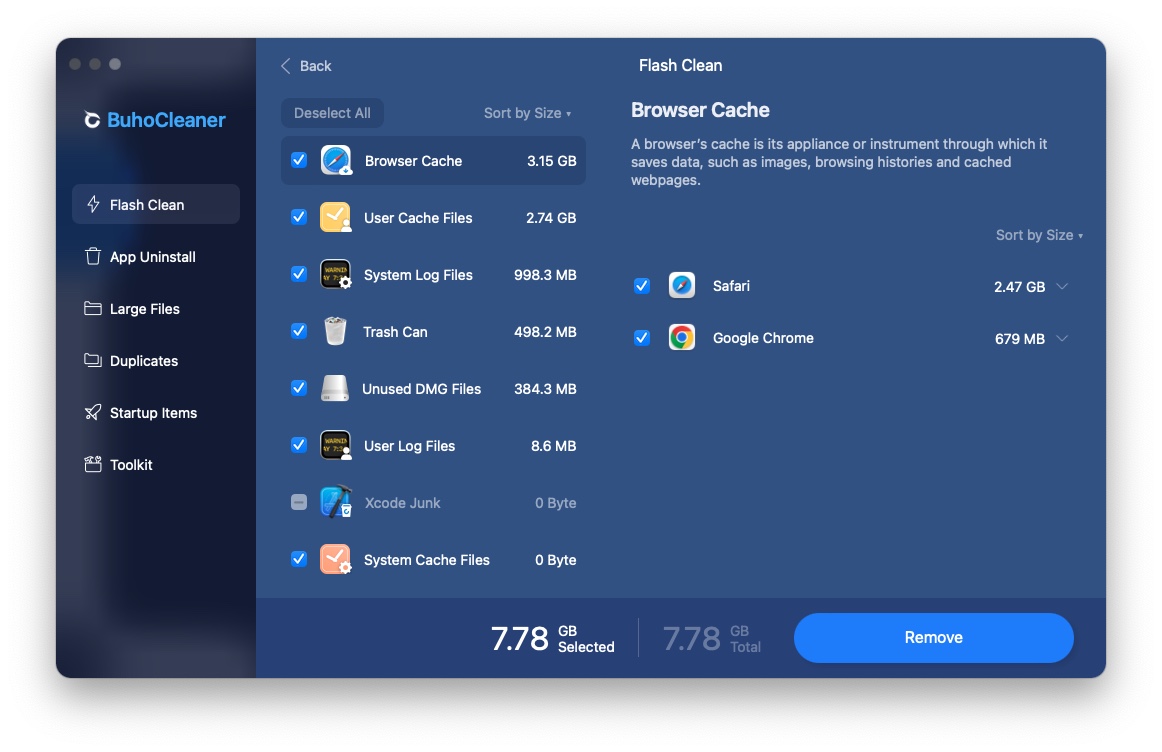
Task: Select the Xcode Junk row label
Action: click(x=402, y=503)
